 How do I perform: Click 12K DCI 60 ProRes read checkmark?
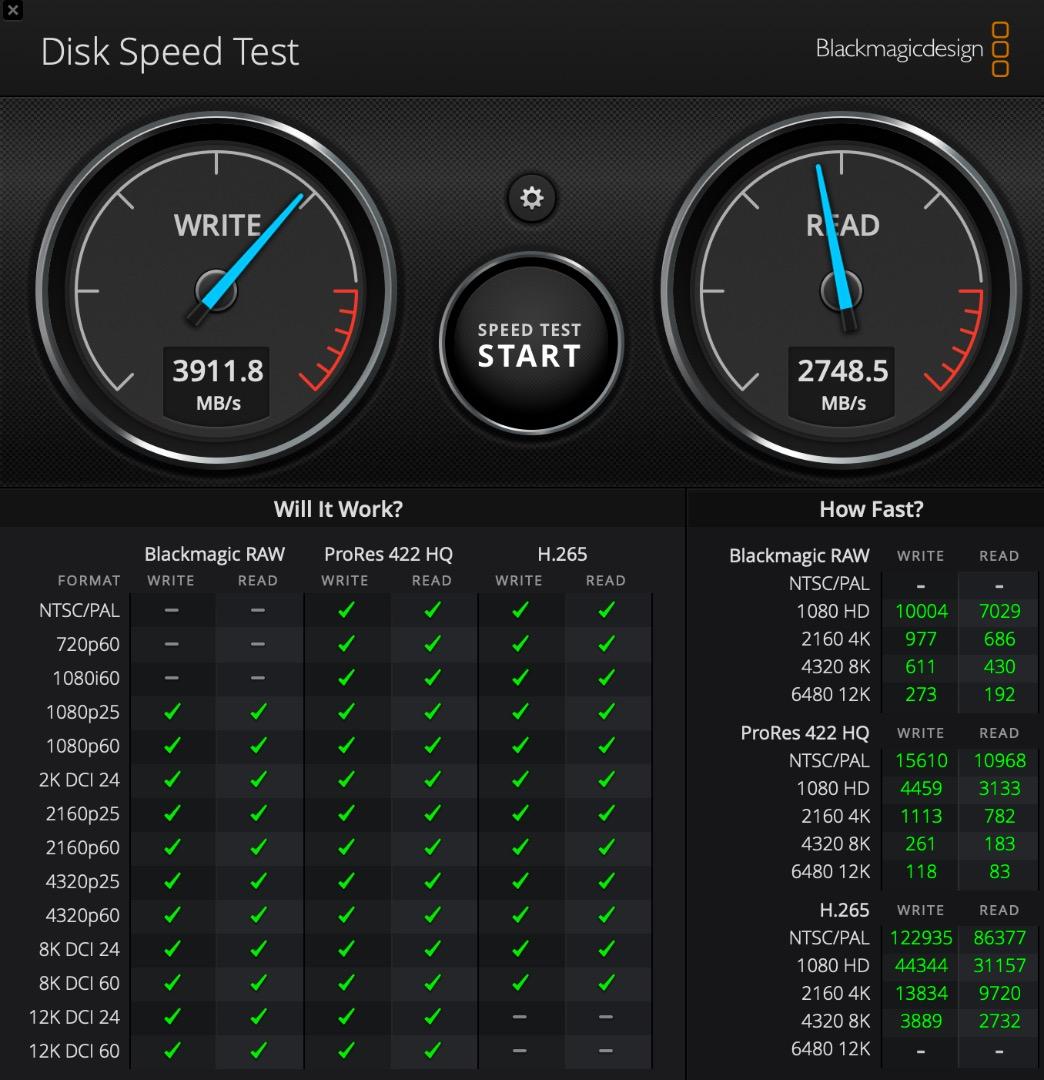[432, 1050]
